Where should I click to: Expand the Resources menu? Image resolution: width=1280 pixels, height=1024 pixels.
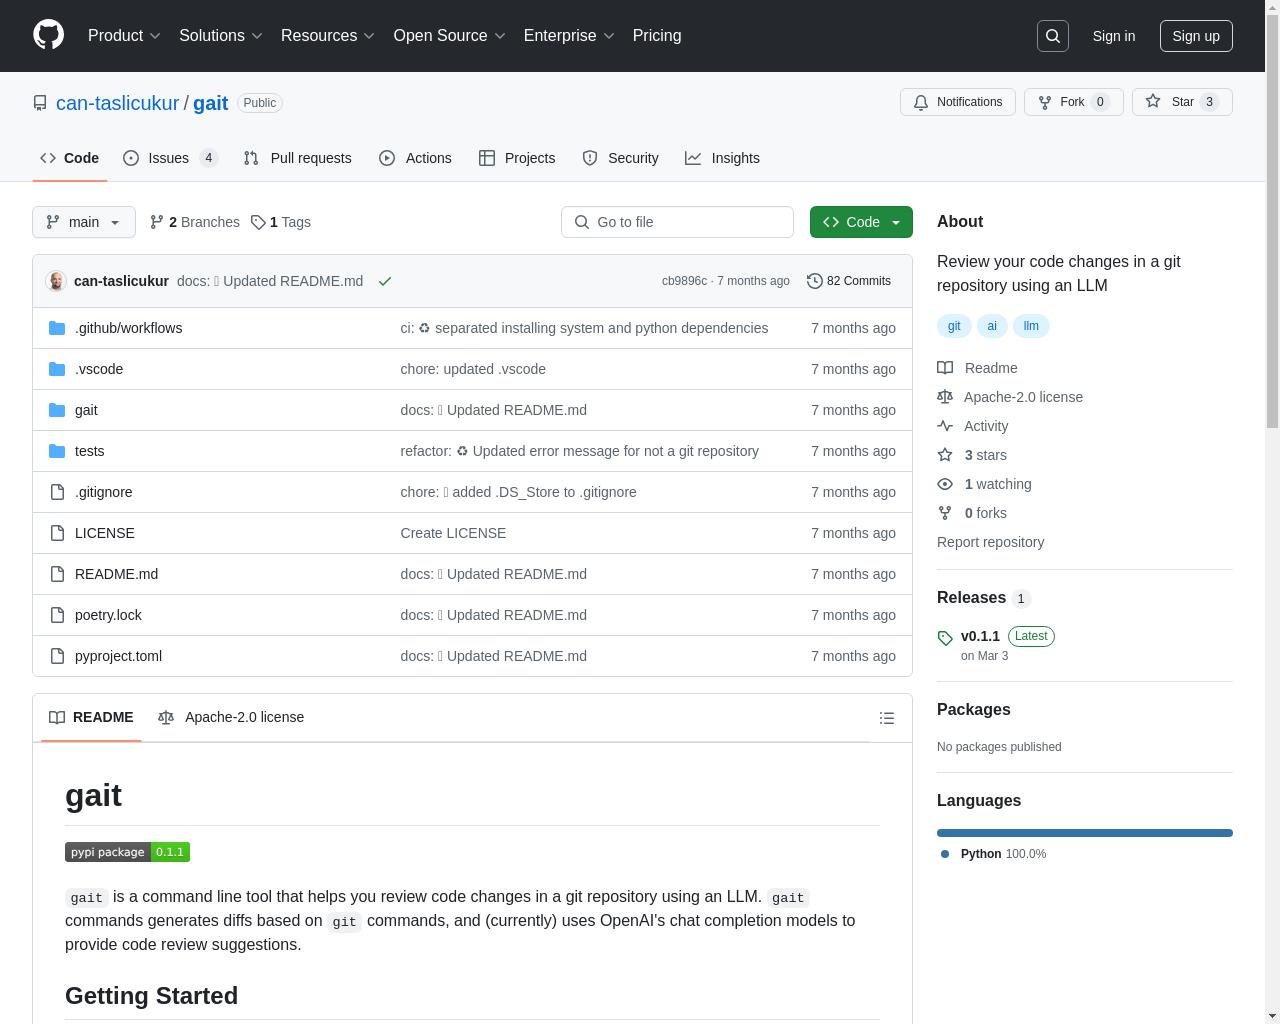click(x=328, y=36)
